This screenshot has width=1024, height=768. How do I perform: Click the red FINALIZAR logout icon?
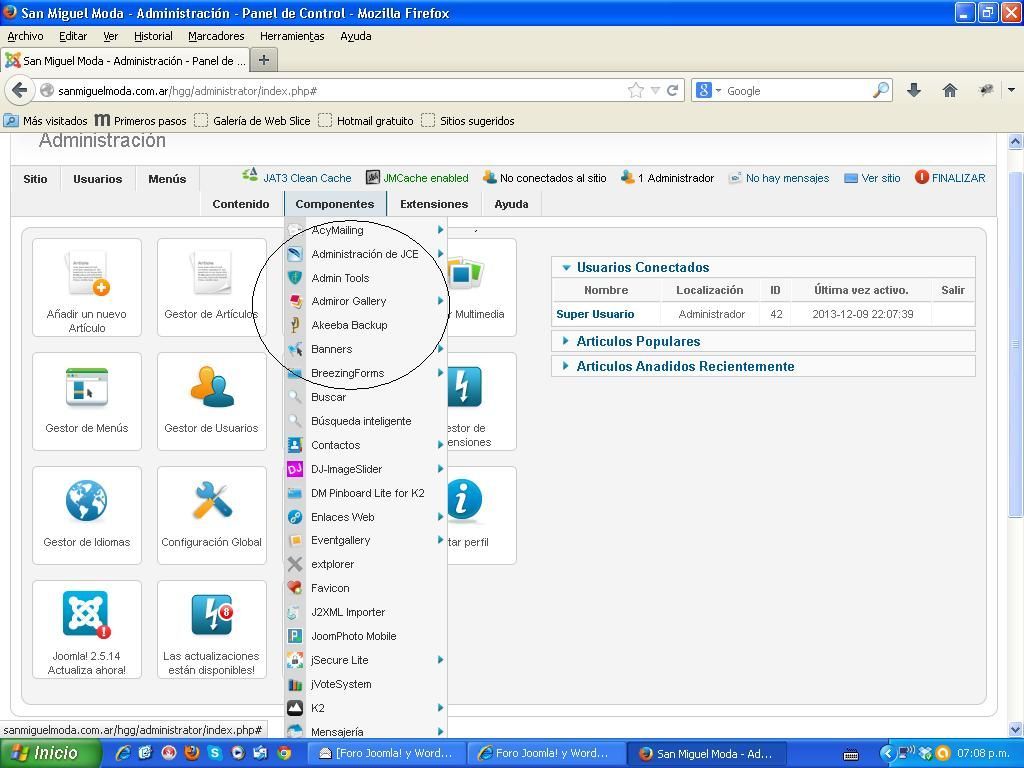pos(921,178)
